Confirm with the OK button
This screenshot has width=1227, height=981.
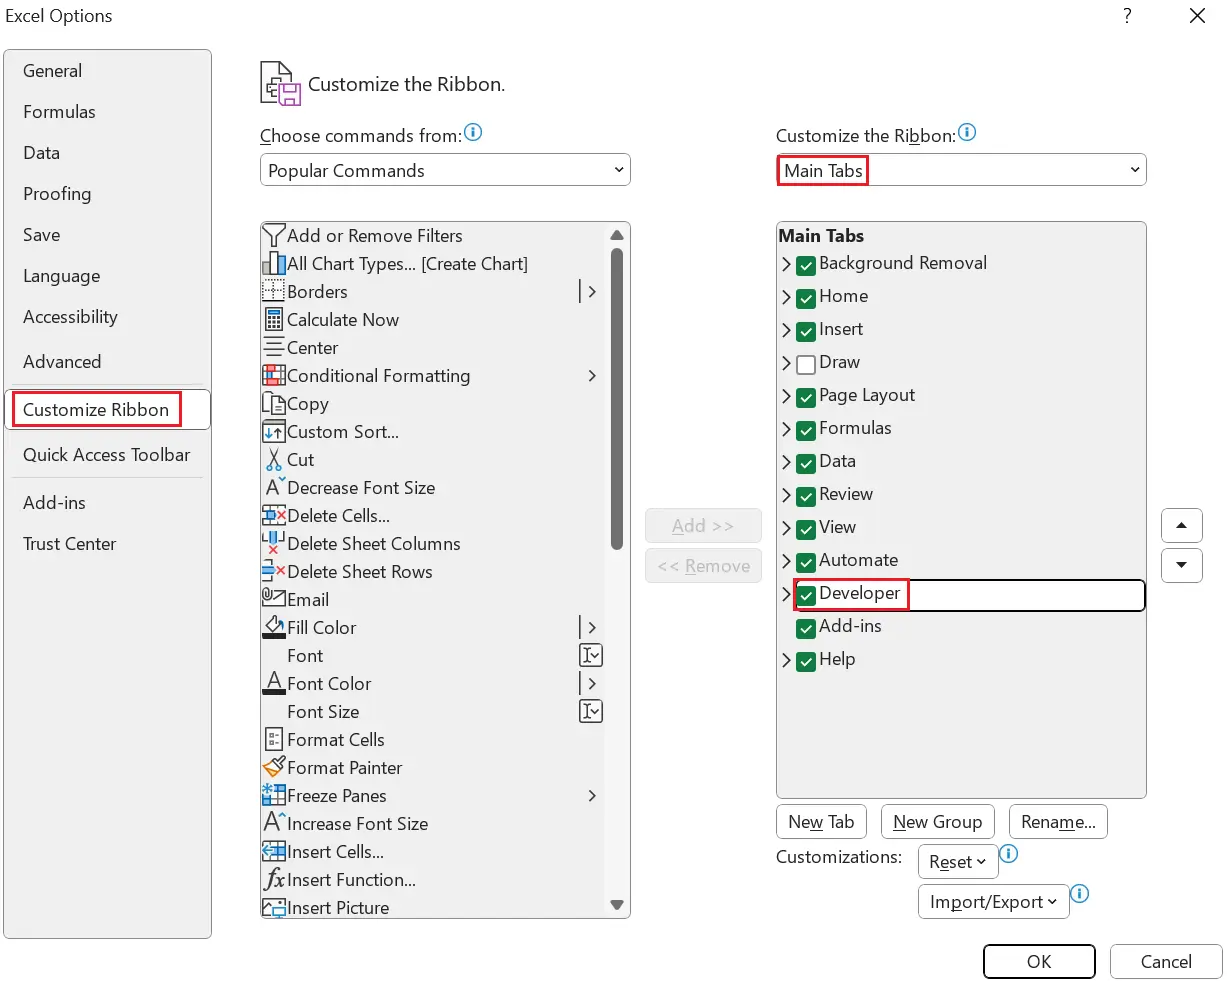(1039, 962)
